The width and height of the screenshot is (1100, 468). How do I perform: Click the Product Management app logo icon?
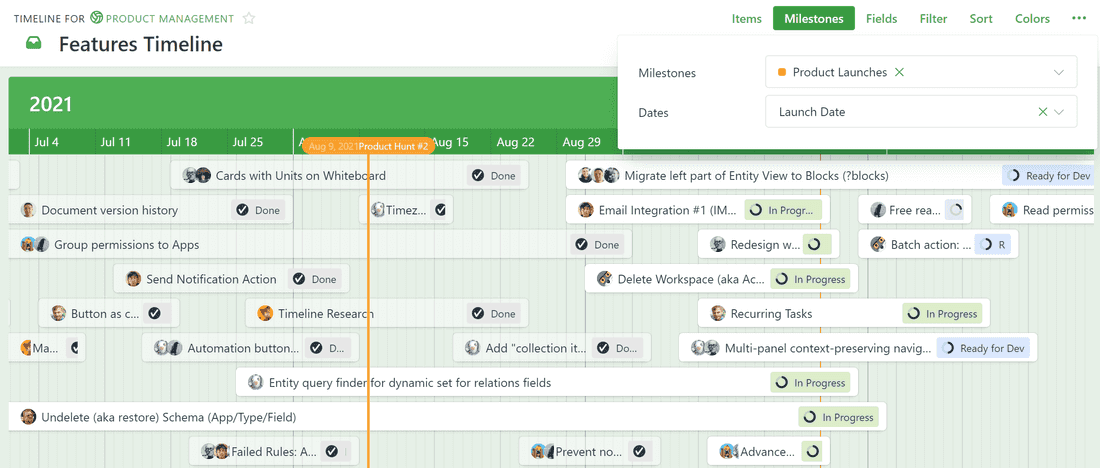click(x=96, y=18)
